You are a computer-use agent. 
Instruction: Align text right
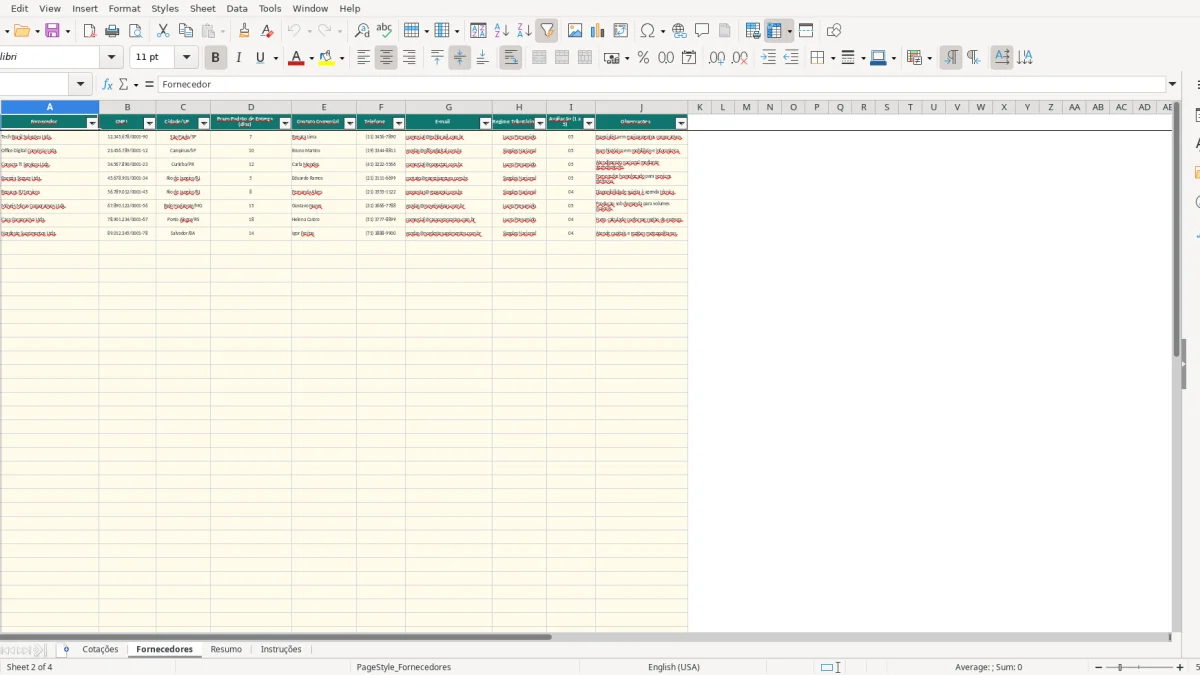[409, 58]
